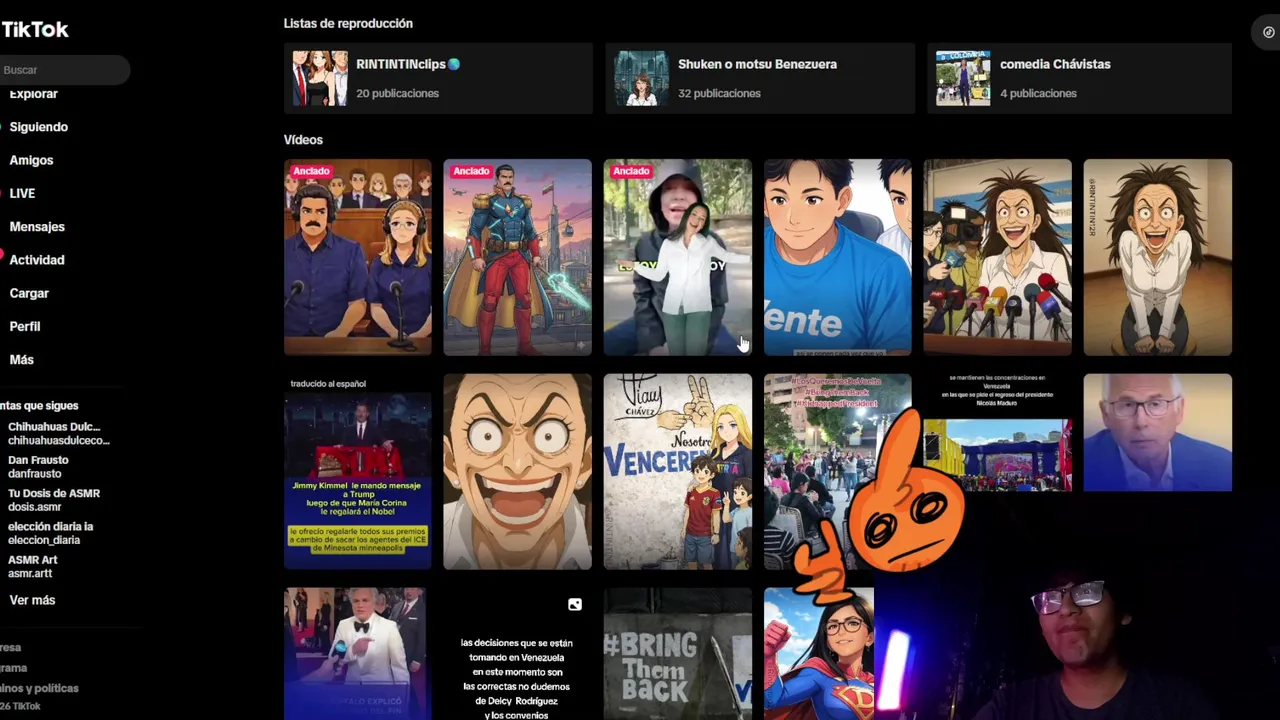
Task: Click the Anclado badge on superhero video
Action: pyautogui.click(x=471, y=171)
